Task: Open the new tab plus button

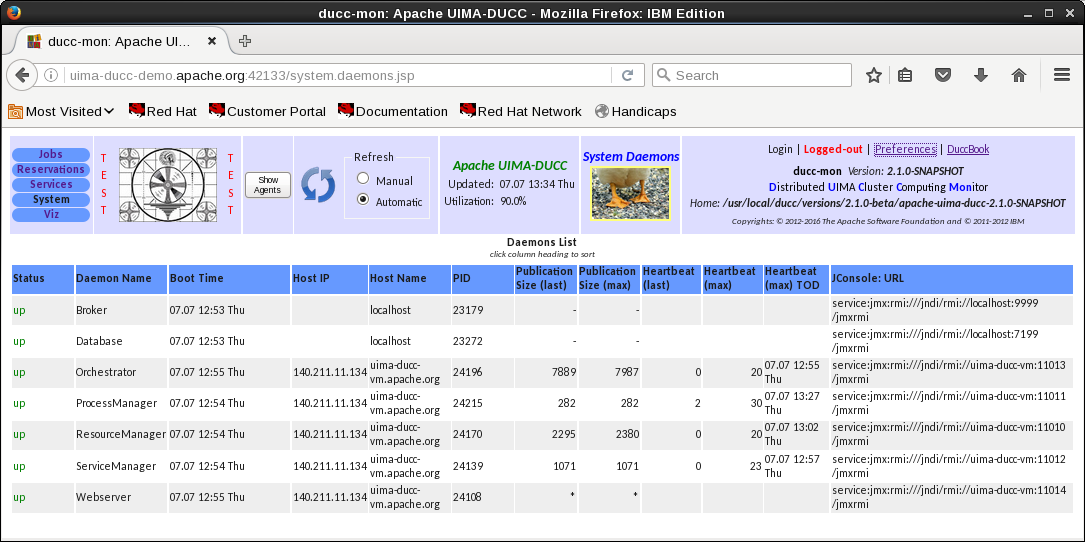Action: coord(245,41)
